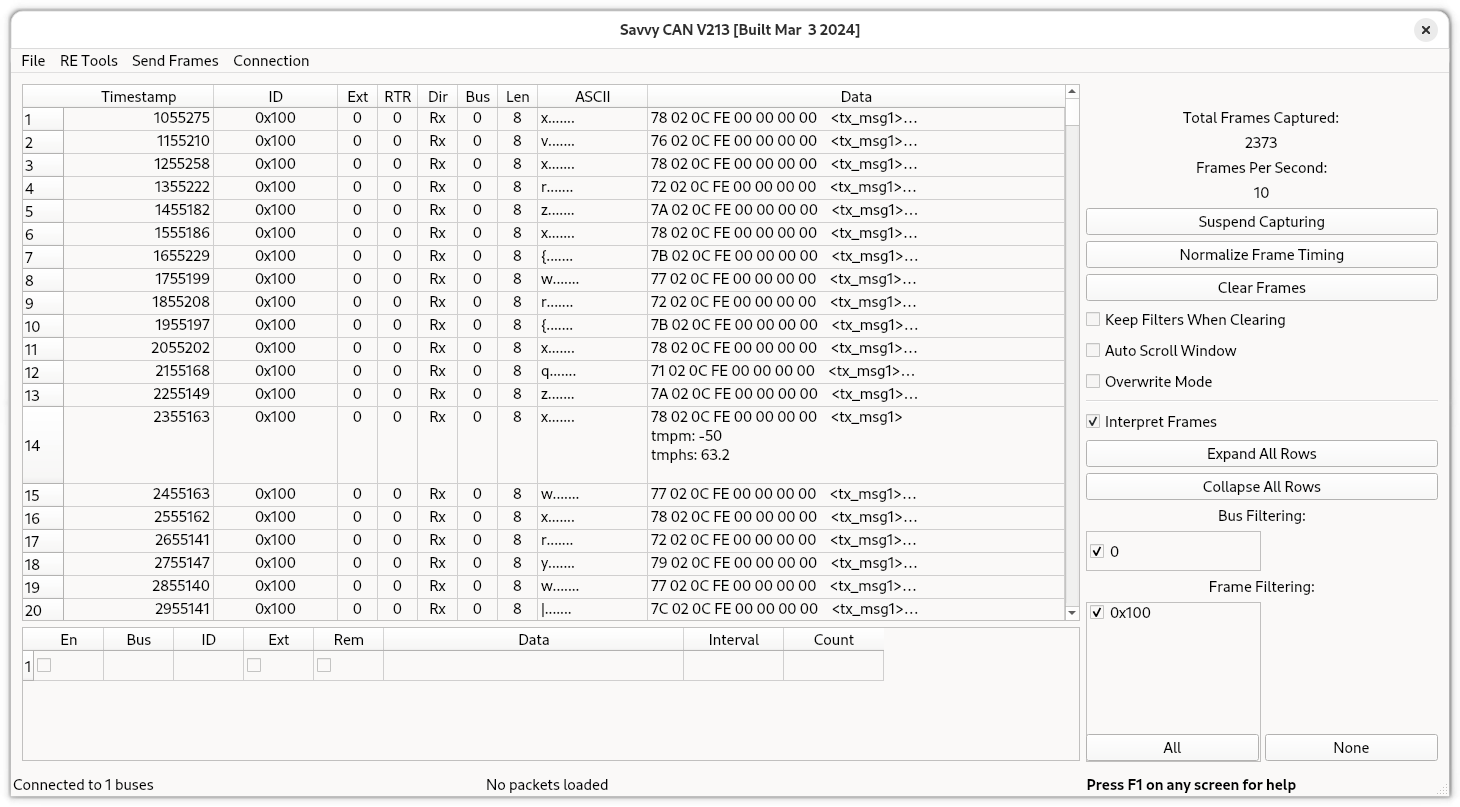The width and height of the screenshot is (1460, 807).
Task: Click the 'tmpm: -50' signal line
Action: pos(686,436)
